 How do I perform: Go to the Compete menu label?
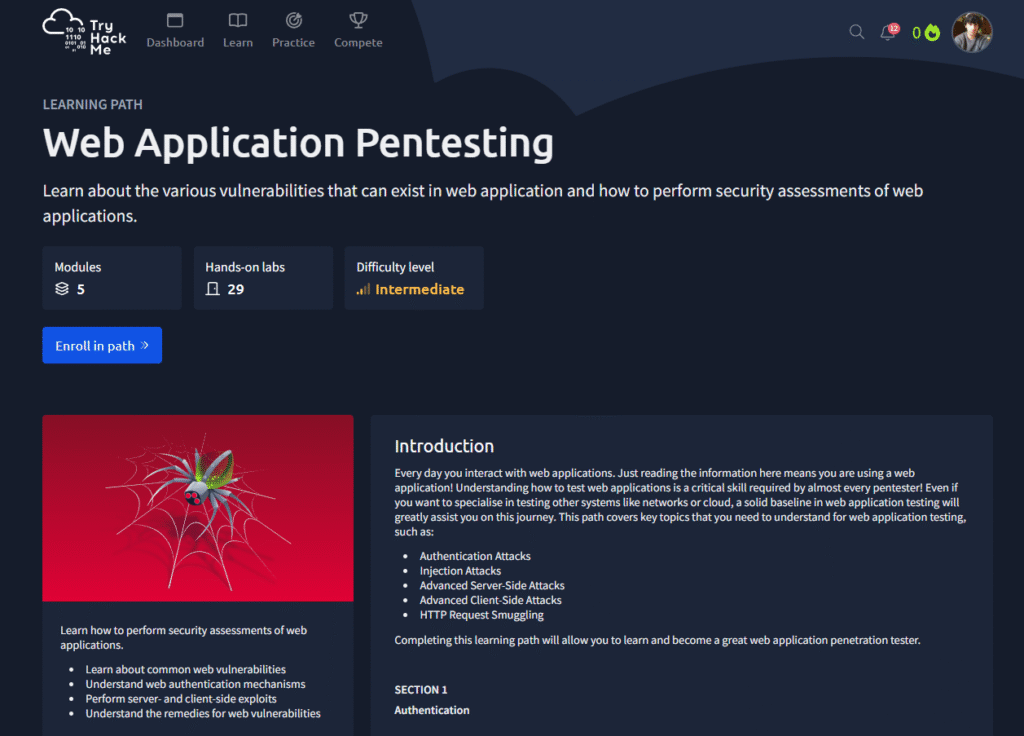click(358, 43)
